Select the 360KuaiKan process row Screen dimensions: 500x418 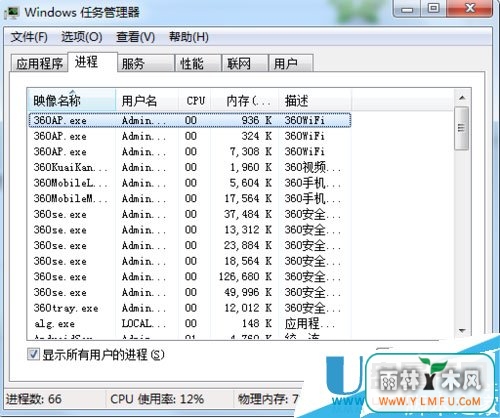(190, 167)
